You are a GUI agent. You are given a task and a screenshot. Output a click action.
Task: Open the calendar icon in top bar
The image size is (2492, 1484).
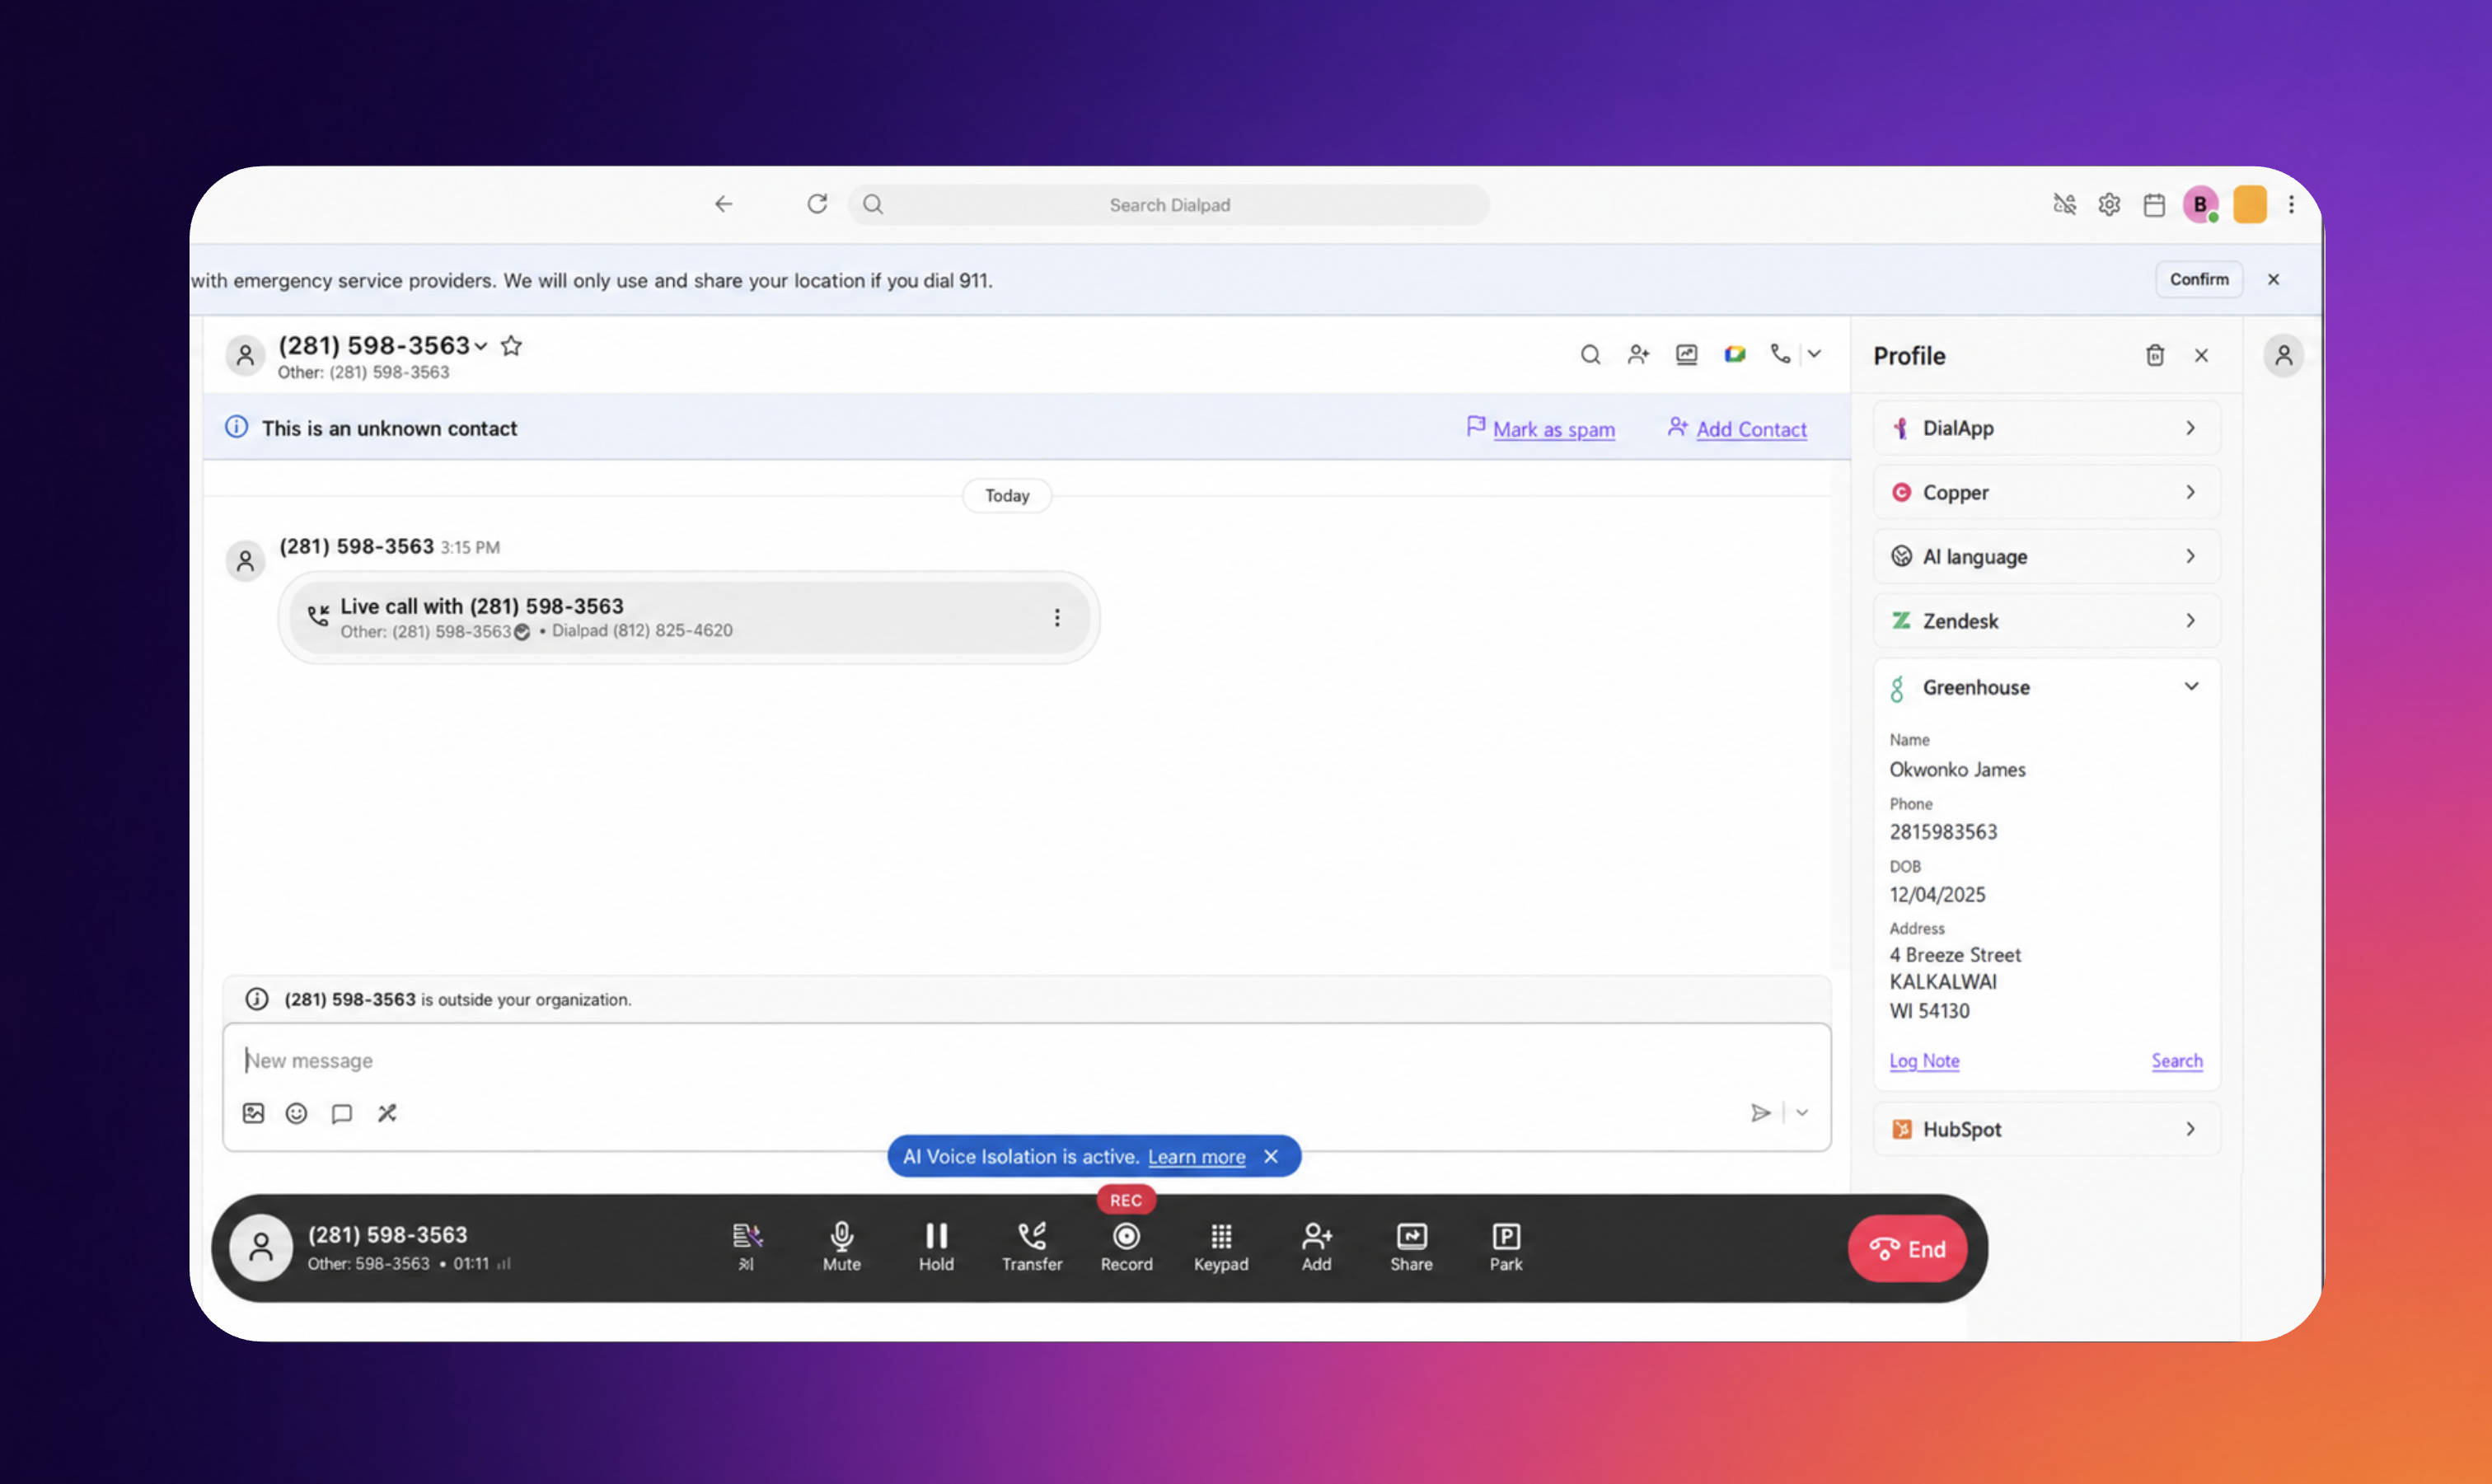2154,205
